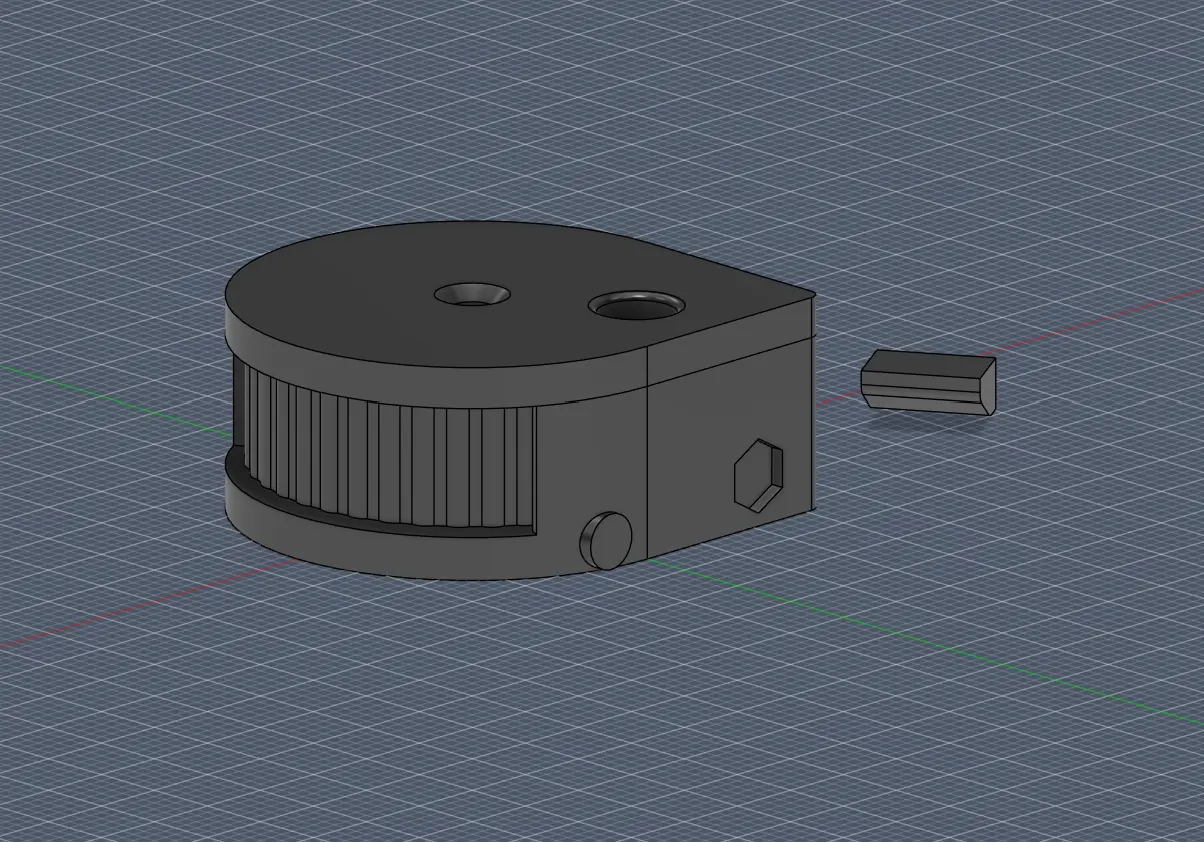The width and height of the screenshot is (1204, 842).
Task: Select the small separate bar beside the housing
Action: pos(929,381)
